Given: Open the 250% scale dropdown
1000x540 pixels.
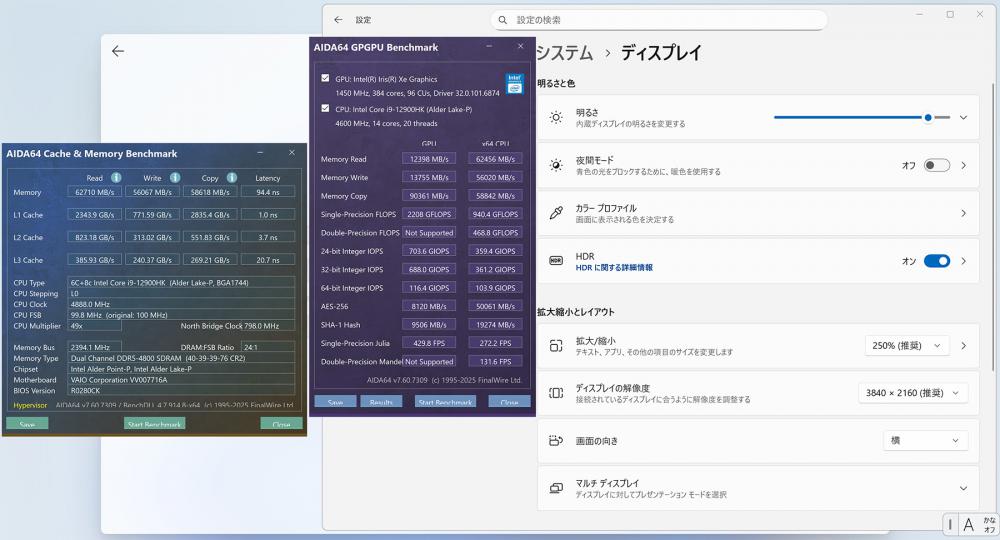Looking at the screenshot, I should click(x=906, y=346).
